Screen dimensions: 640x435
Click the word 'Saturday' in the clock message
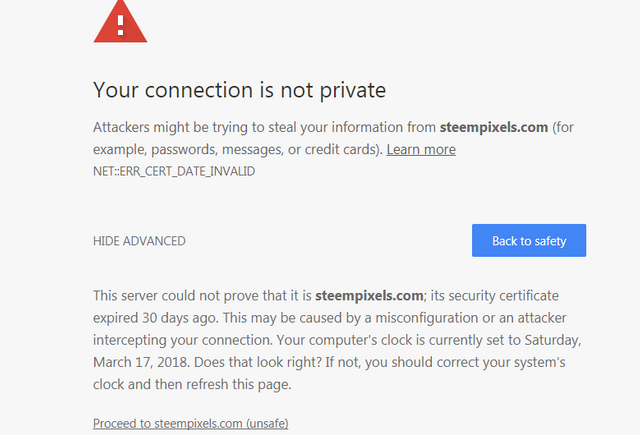click(553, 340)
